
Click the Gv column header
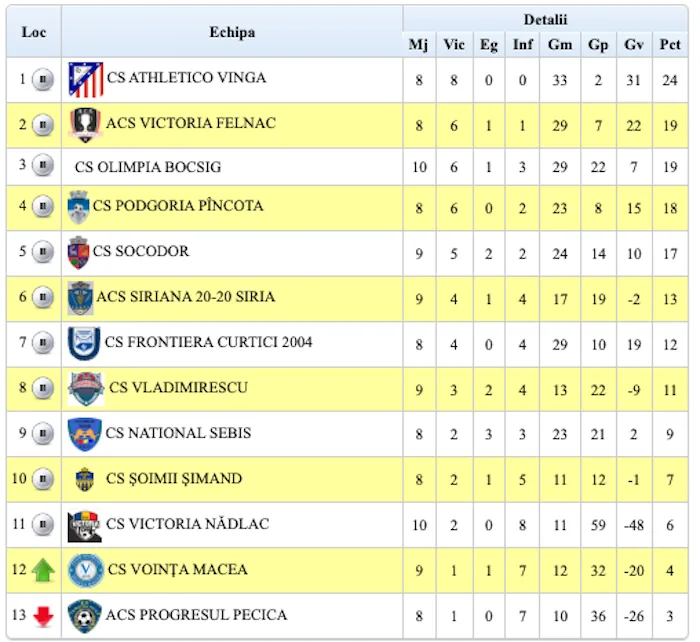click(634, 44)
